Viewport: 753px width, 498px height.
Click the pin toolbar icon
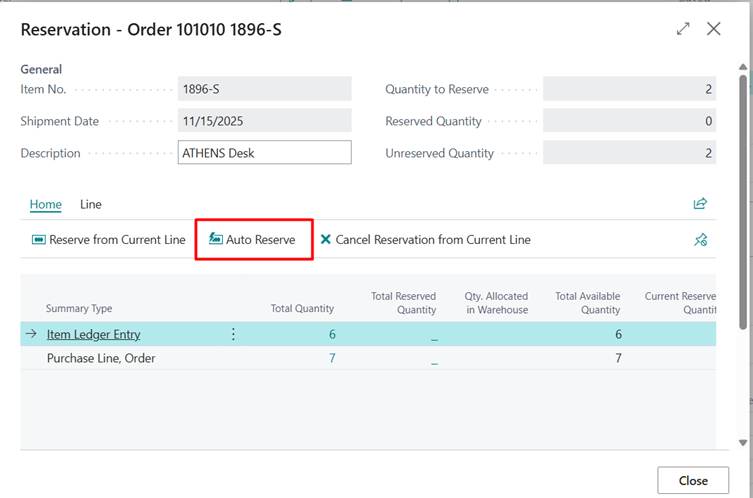(700, 240)
